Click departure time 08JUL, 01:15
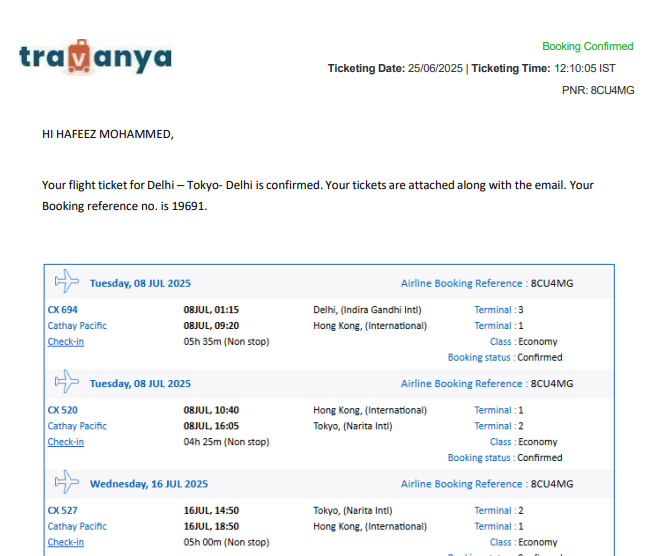This screenshot has height=556, width=649. (211, 310)
